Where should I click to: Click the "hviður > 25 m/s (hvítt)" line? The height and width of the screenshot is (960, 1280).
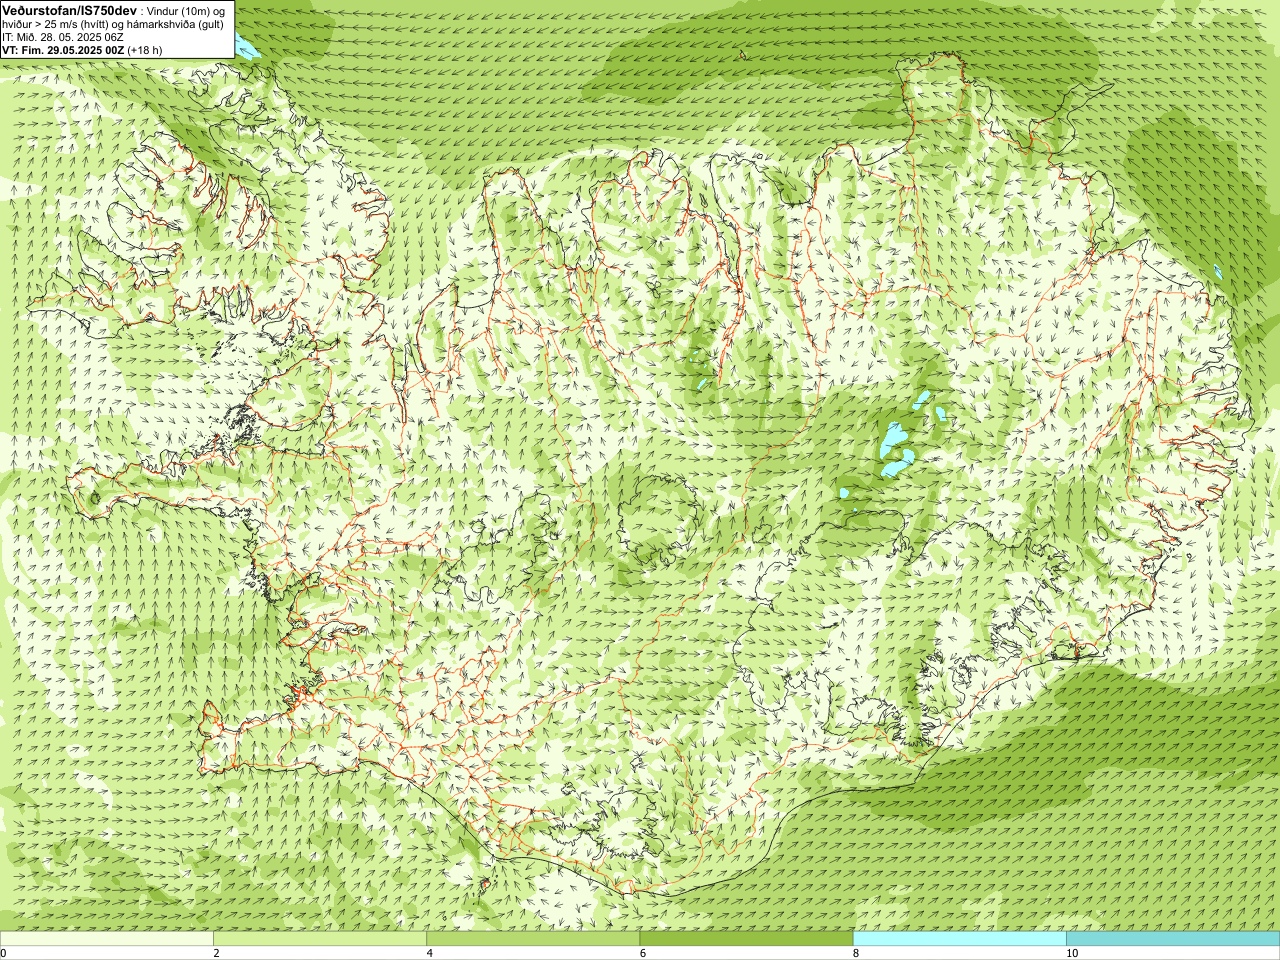tap(54, 24)
